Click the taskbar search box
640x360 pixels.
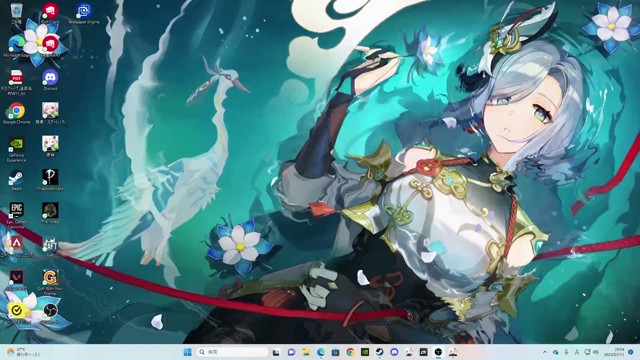click(233, 352)
